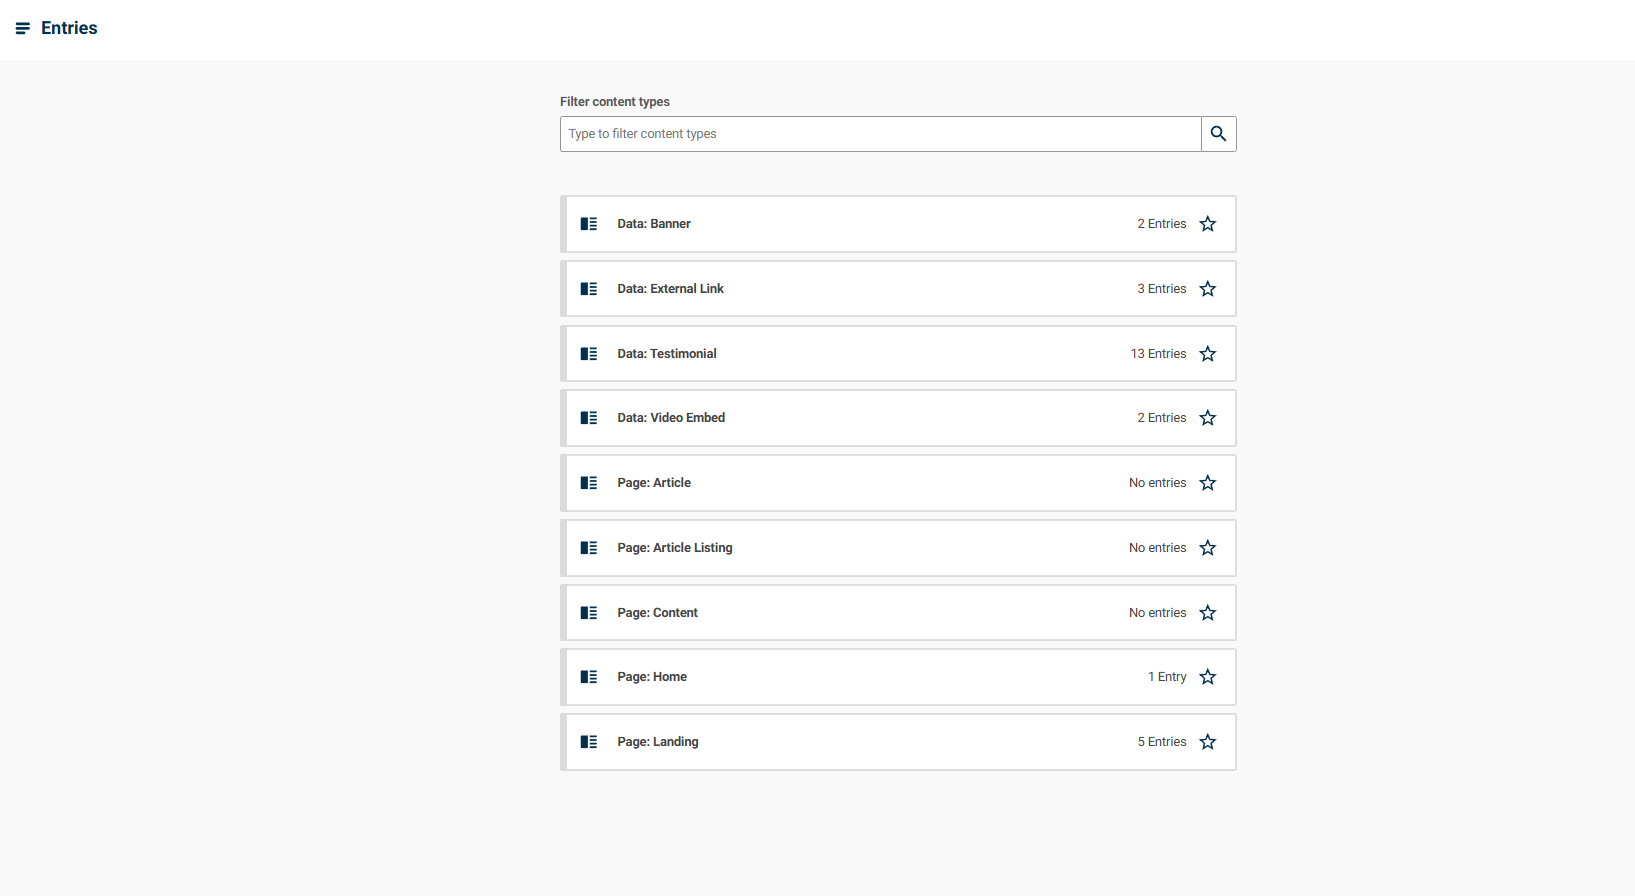Click the content type icon for Data: Banner
Screen dimensions: 1635x896
coord(589,224)
